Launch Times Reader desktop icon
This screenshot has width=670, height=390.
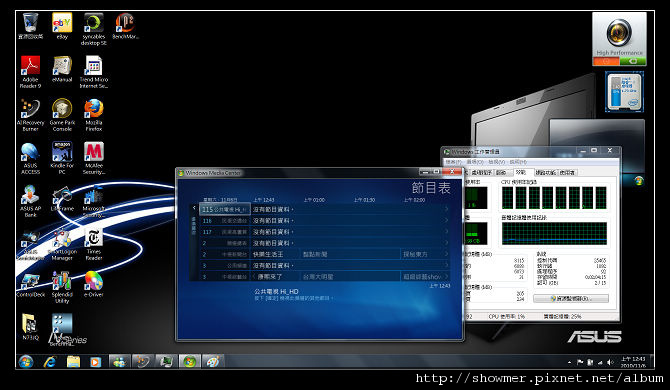(x=94, y=244)
